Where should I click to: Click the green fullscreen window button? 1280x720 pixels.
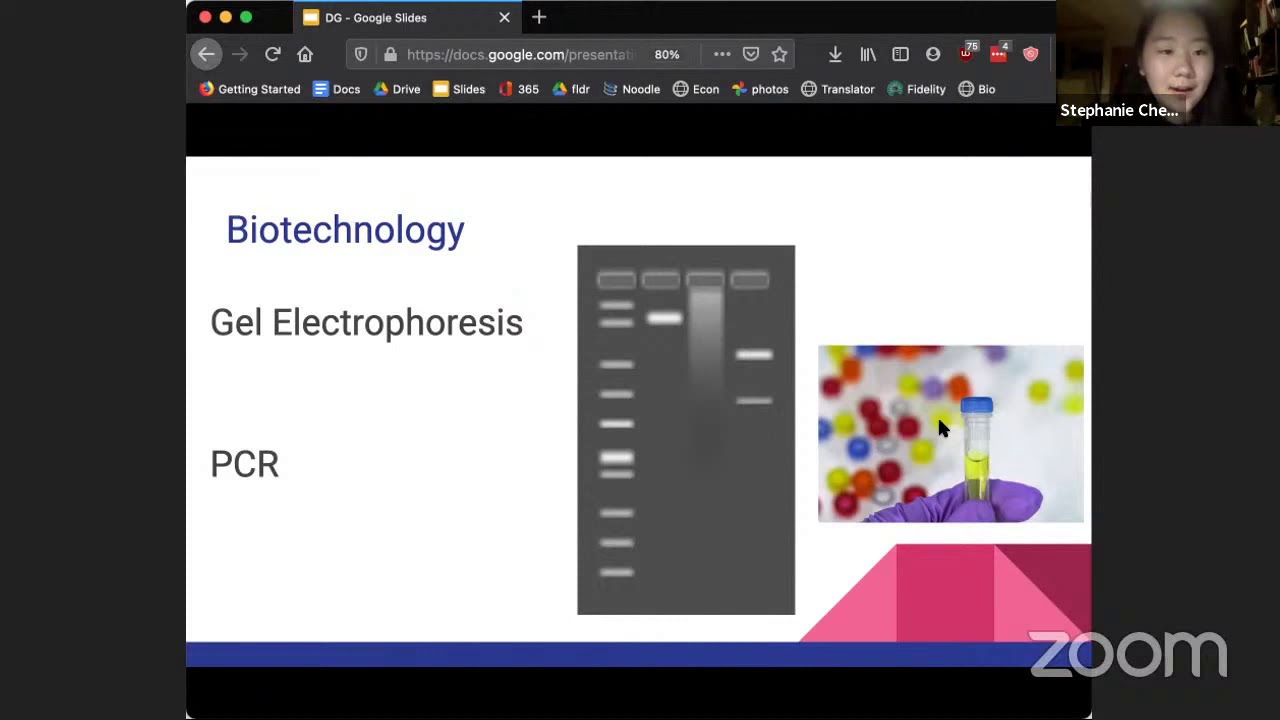pos(246,17)
